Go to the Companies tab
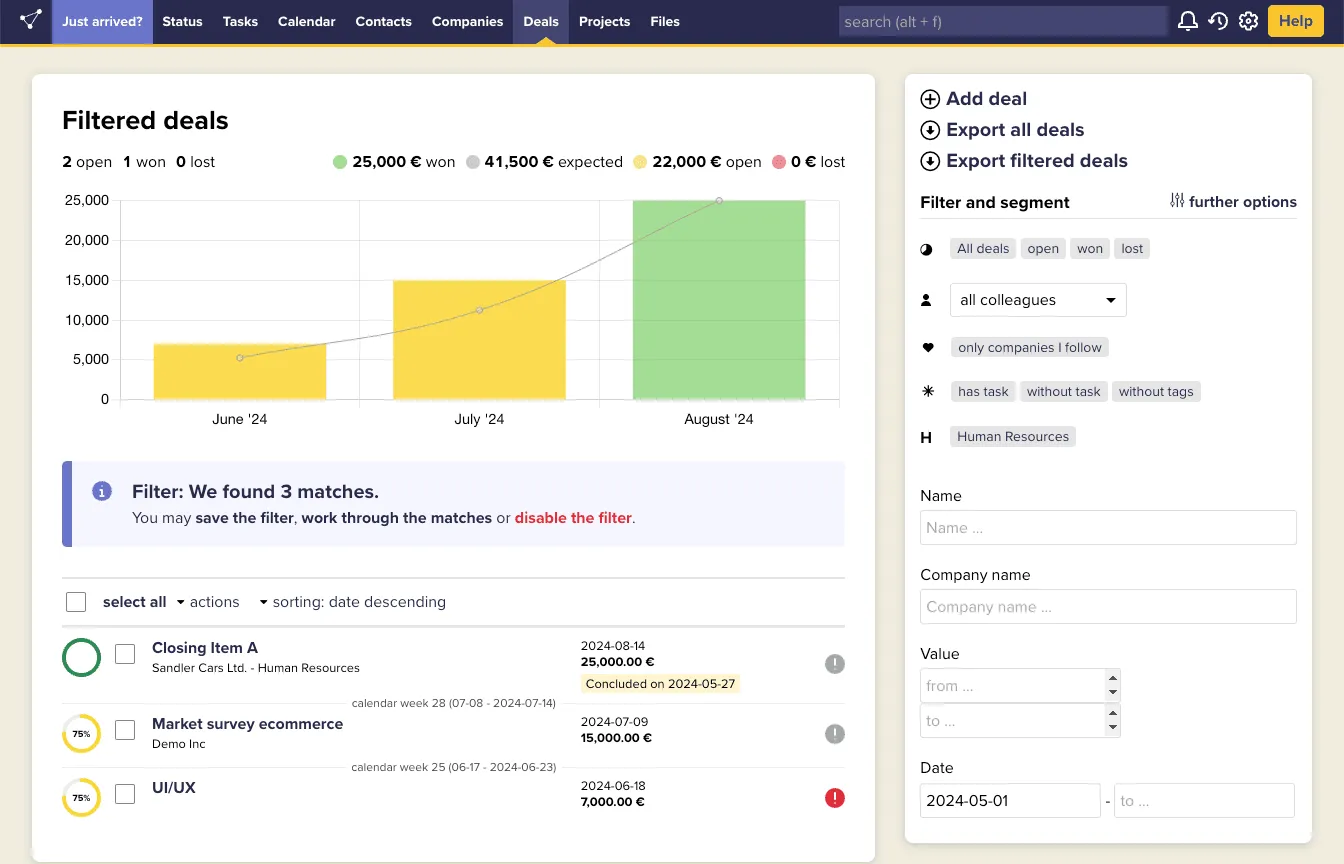Viewport: 1344px width, 864px height. [x=467, y=21]
